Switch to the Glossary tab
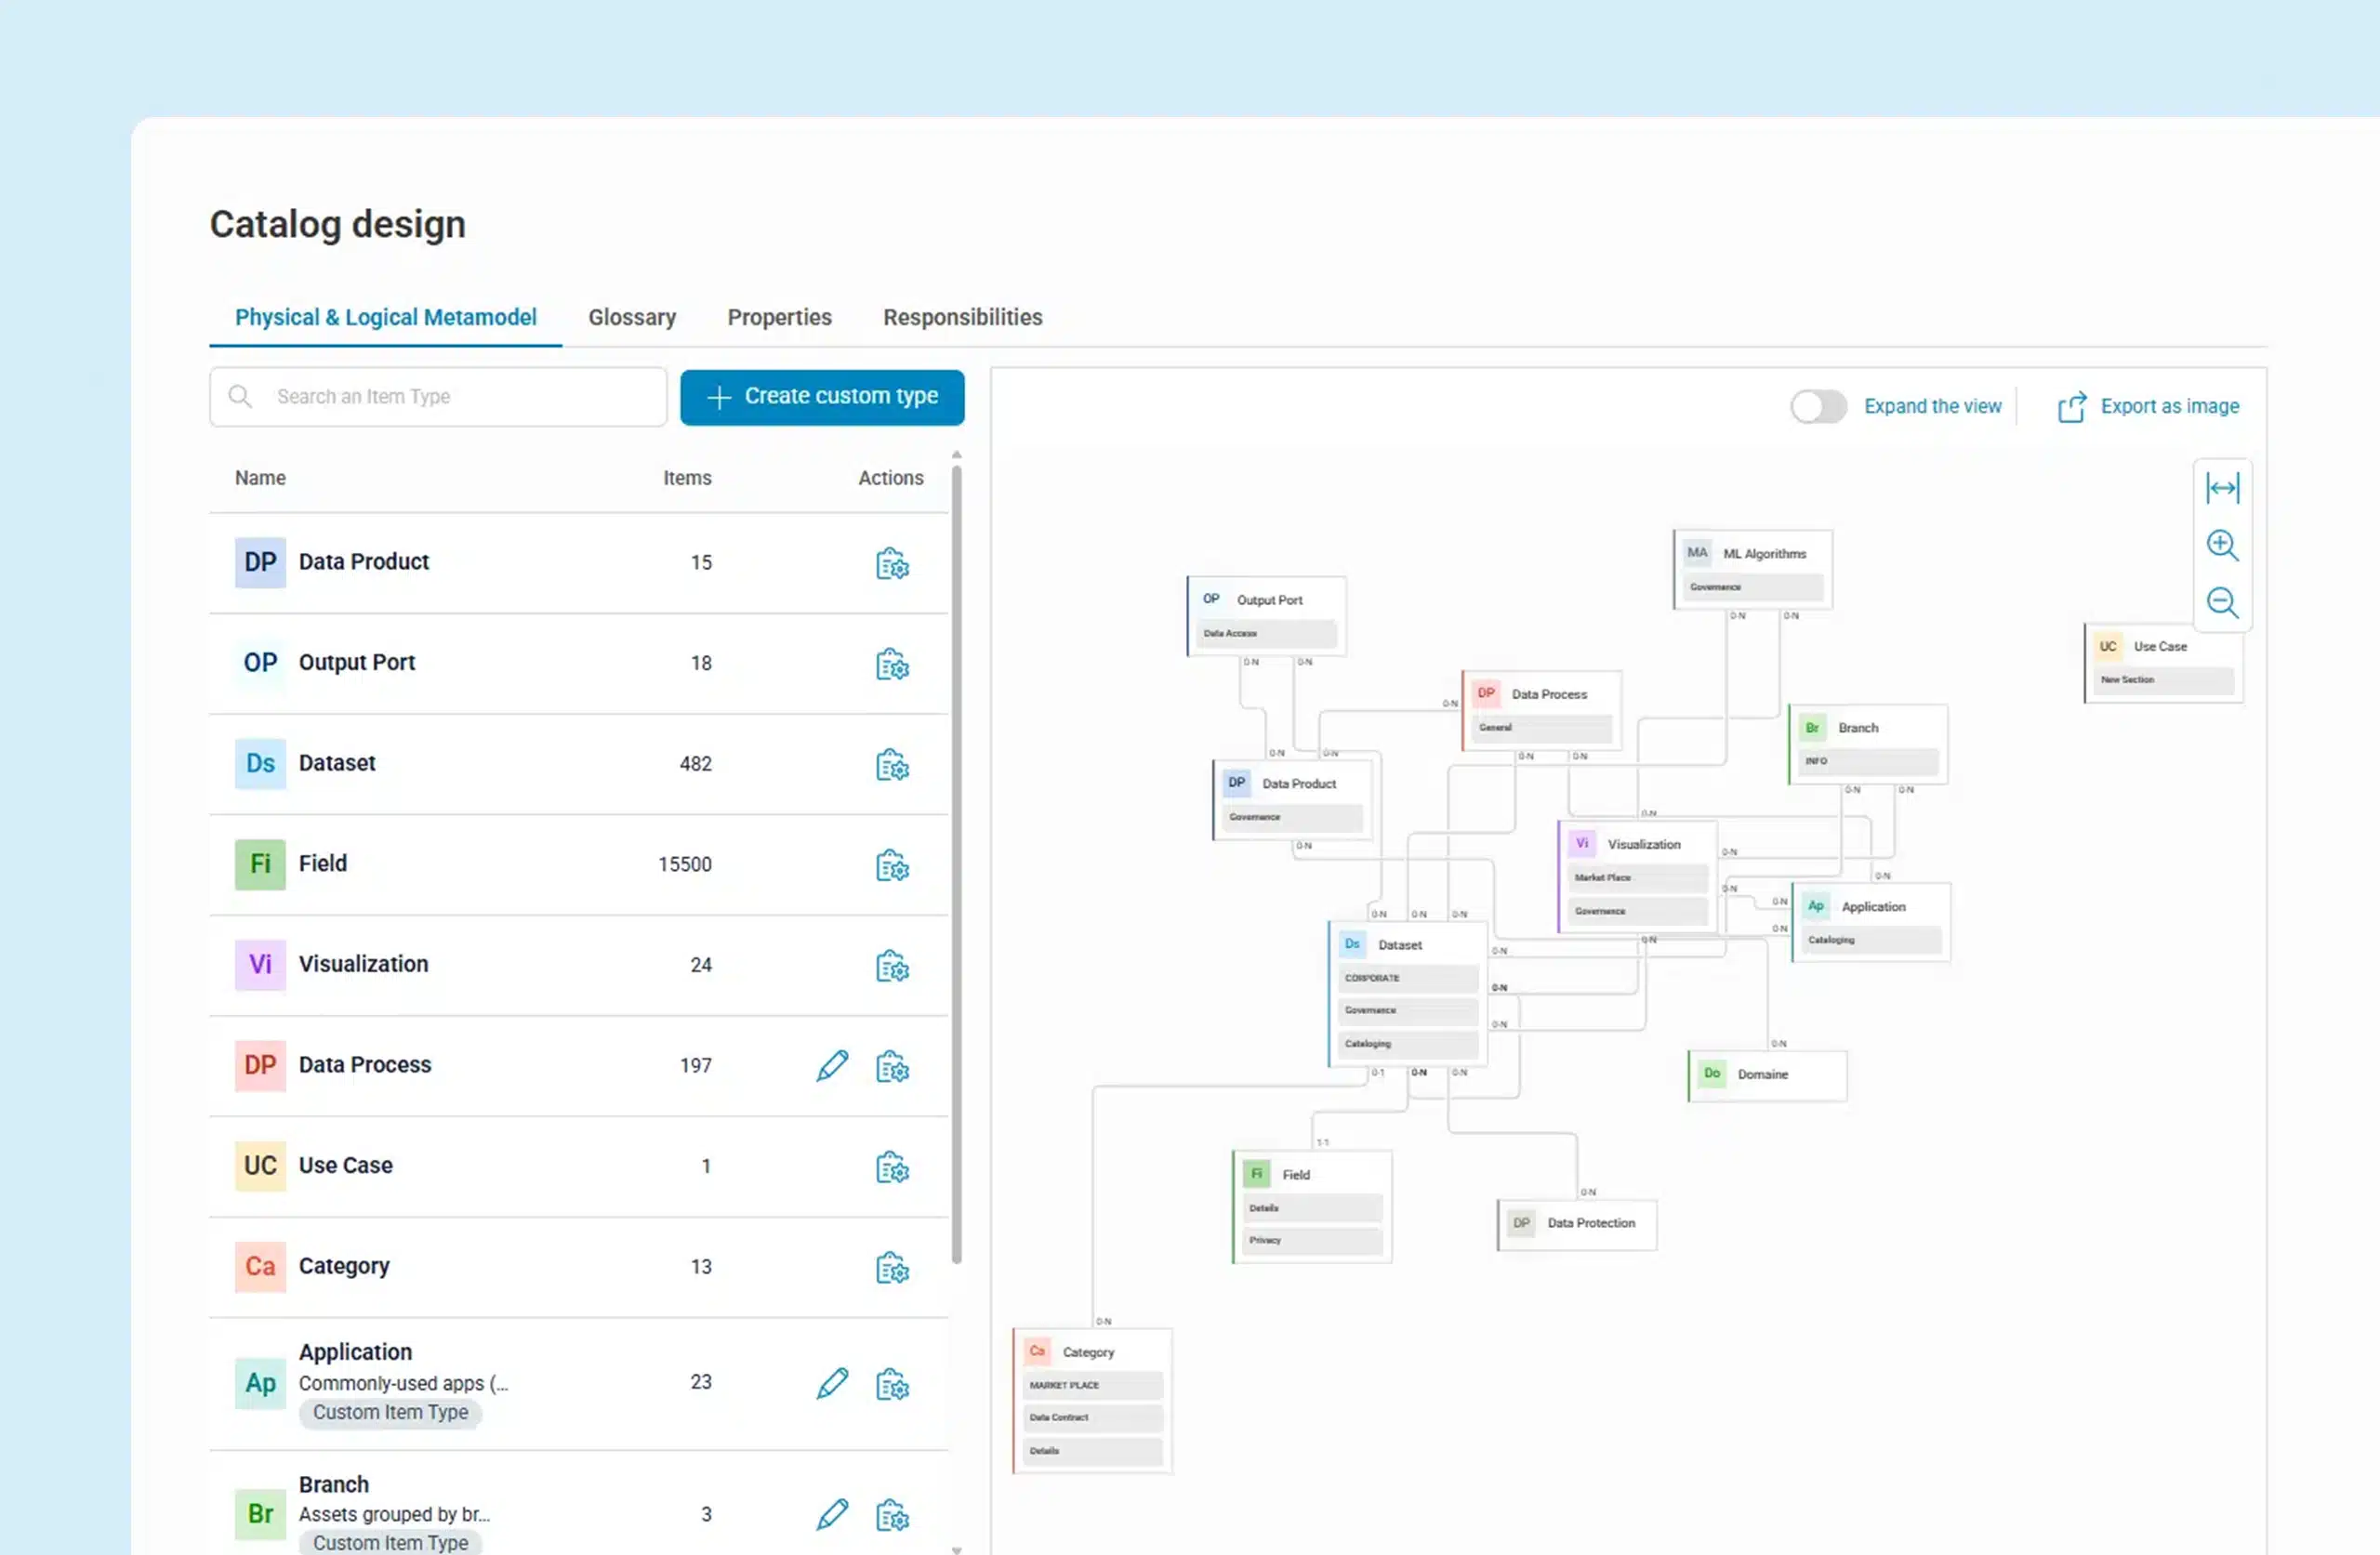The image size is (2380, 1555). (x=632, y=317)
